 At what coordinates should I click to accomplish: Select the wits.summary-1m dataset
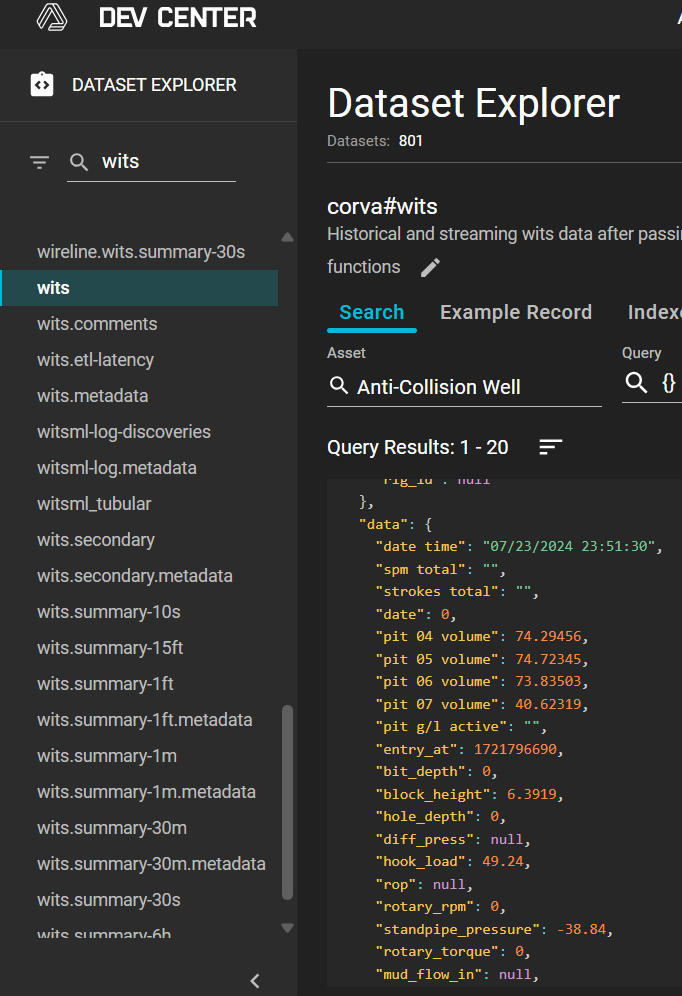click(x=107, y=756)
